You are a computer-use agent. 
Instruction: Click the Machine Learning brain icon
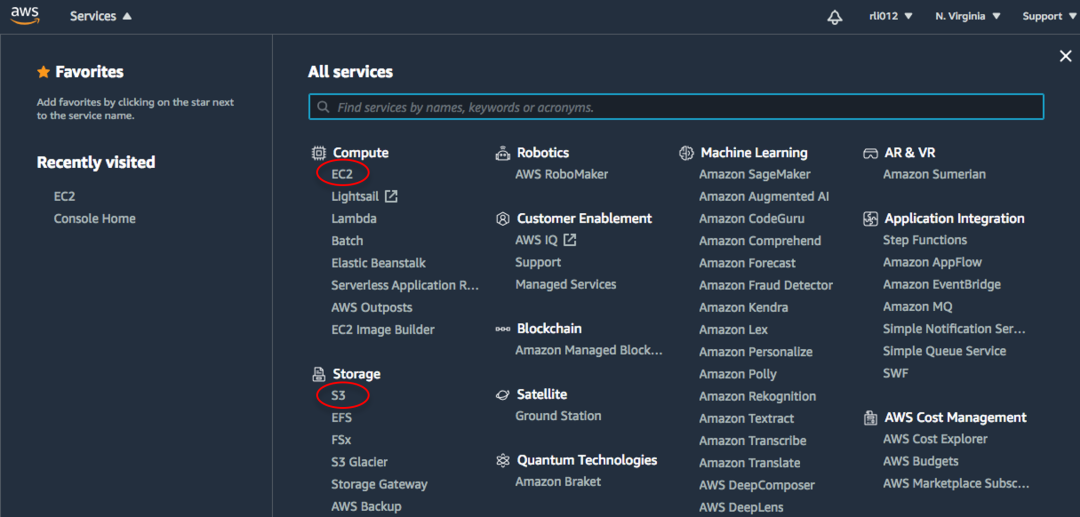tap(686, 153)
